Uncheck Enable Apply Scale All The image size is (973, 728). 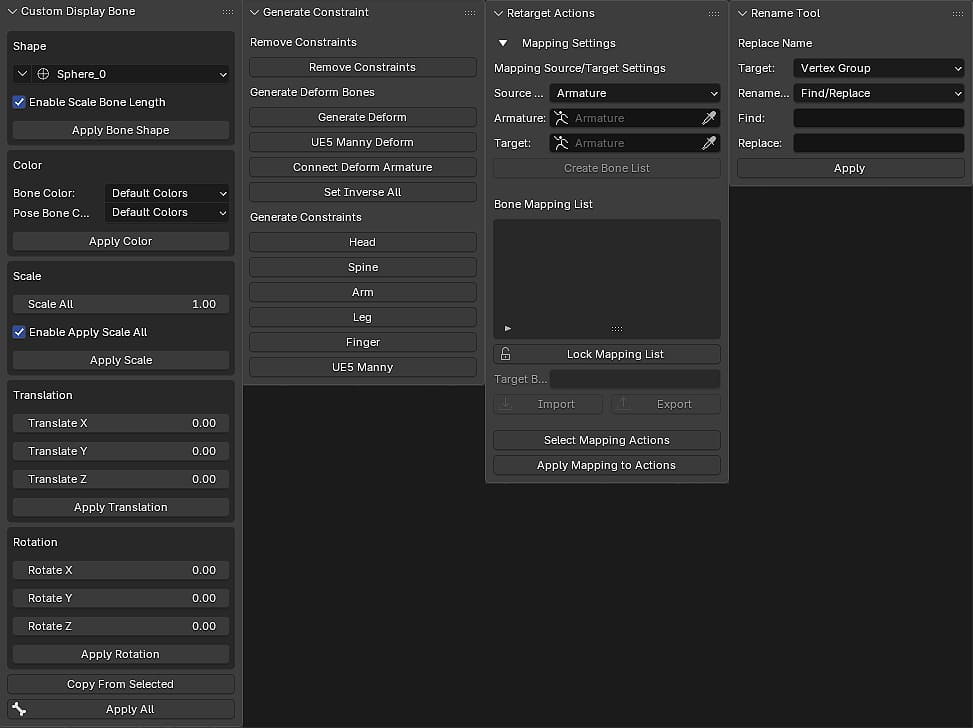[x=19, y=332]
